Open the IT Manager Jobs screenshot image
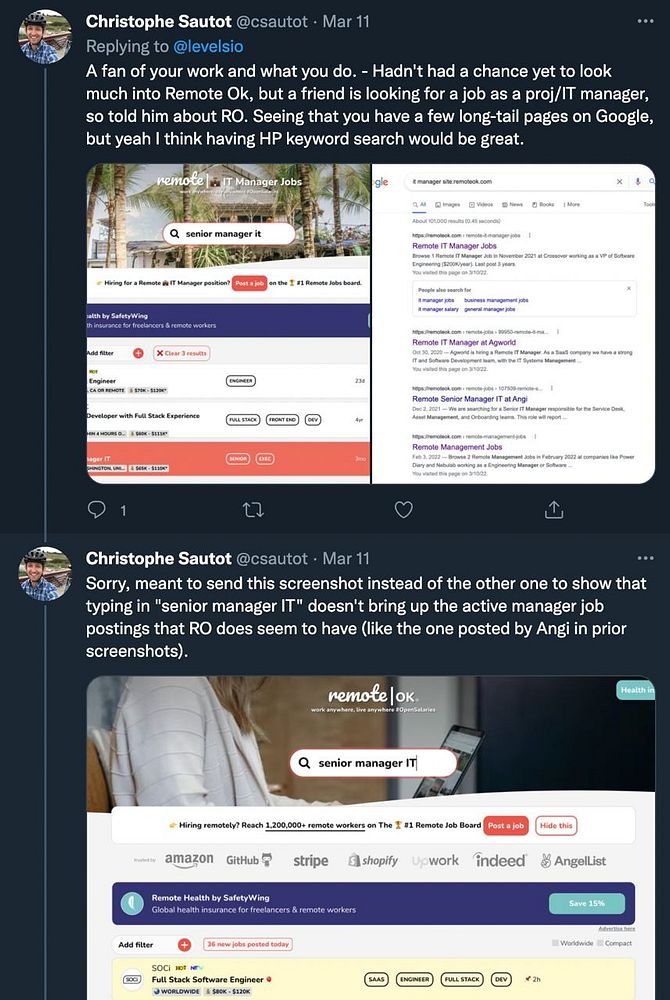Screen dimensions: 670x1000 tap(228, 323)
